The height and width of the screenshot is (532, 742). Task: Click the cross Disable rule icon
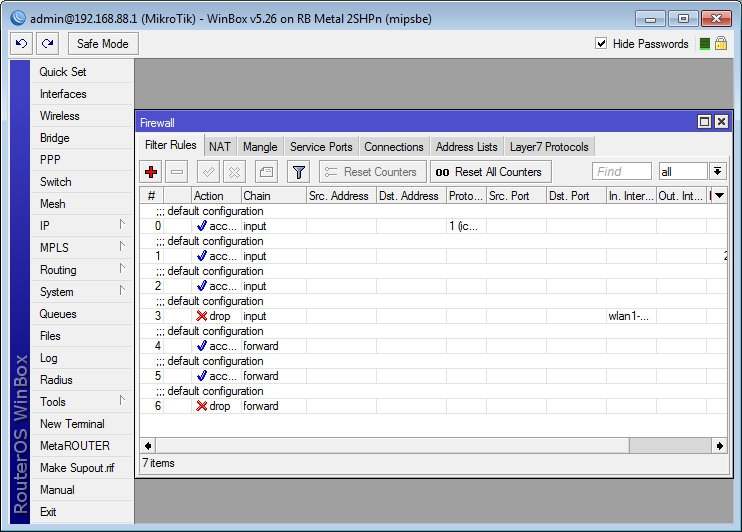(234, 172)
